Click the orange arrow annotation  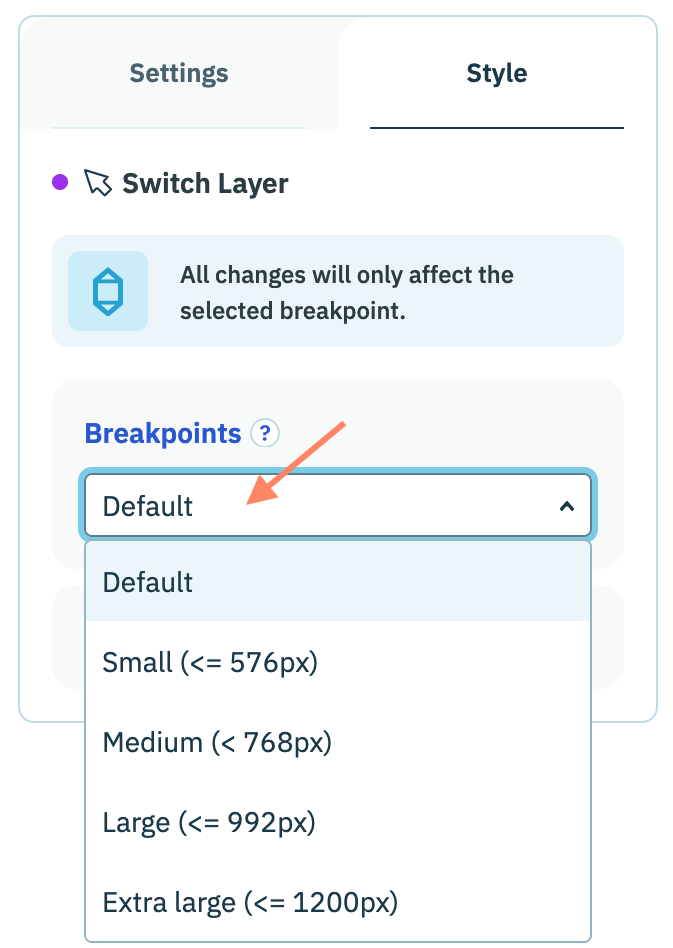coord(296,463)
